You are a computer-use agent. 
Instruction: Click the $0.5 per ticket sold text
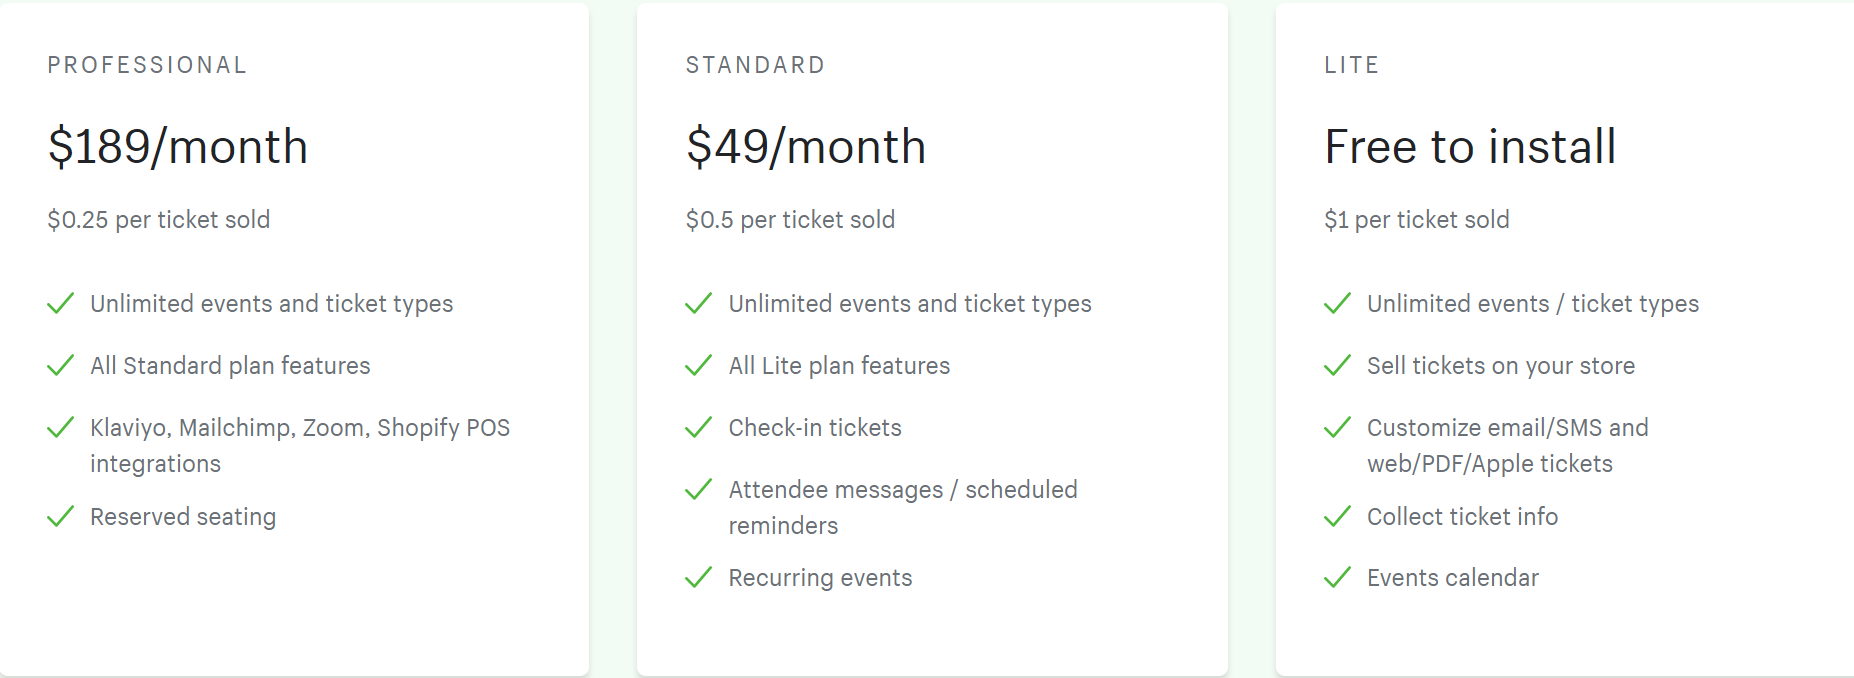(790, 220)
